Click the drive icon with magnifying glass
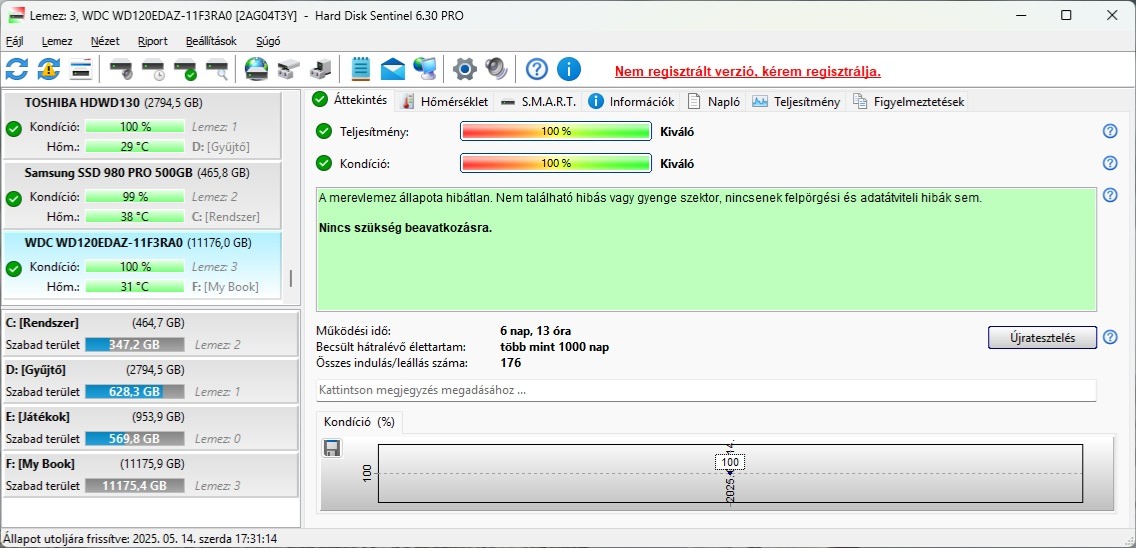Image resolution: width=1136 pixels, height=548 pixels. pyautogui.click(x=217, y=70)
